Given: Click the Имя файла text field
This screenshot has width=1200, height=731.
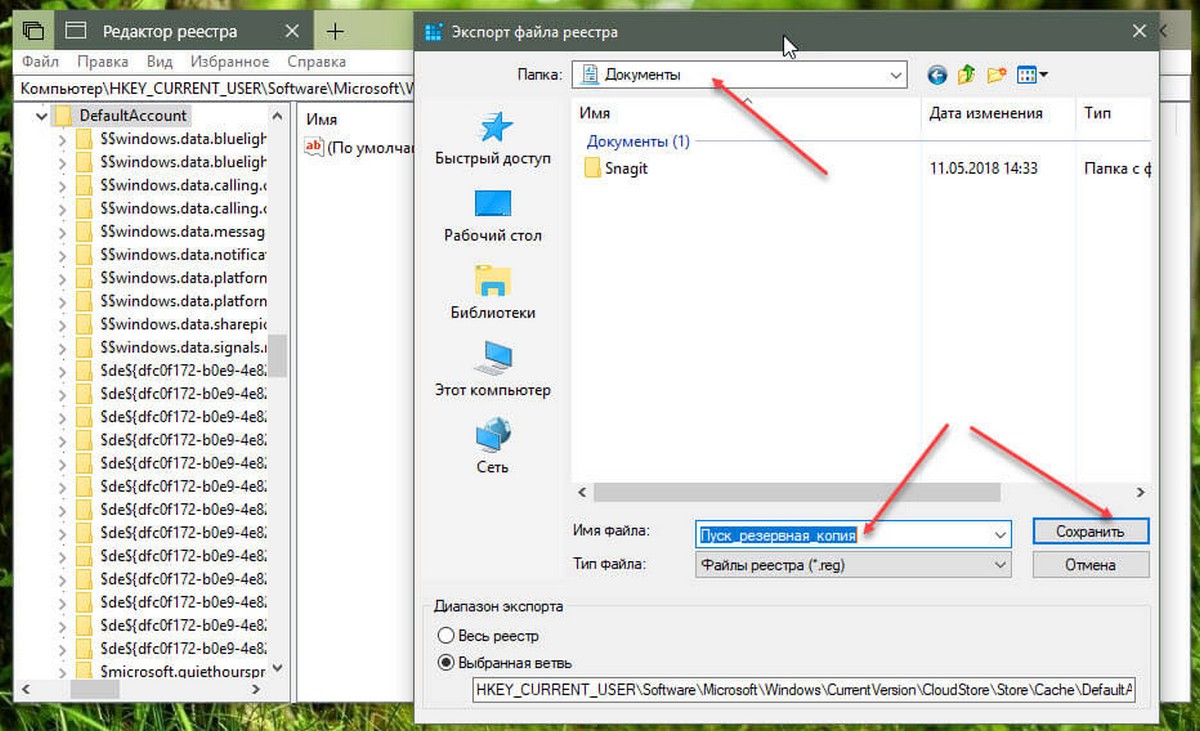Looking at the screenshot, I should pos(853,535).
